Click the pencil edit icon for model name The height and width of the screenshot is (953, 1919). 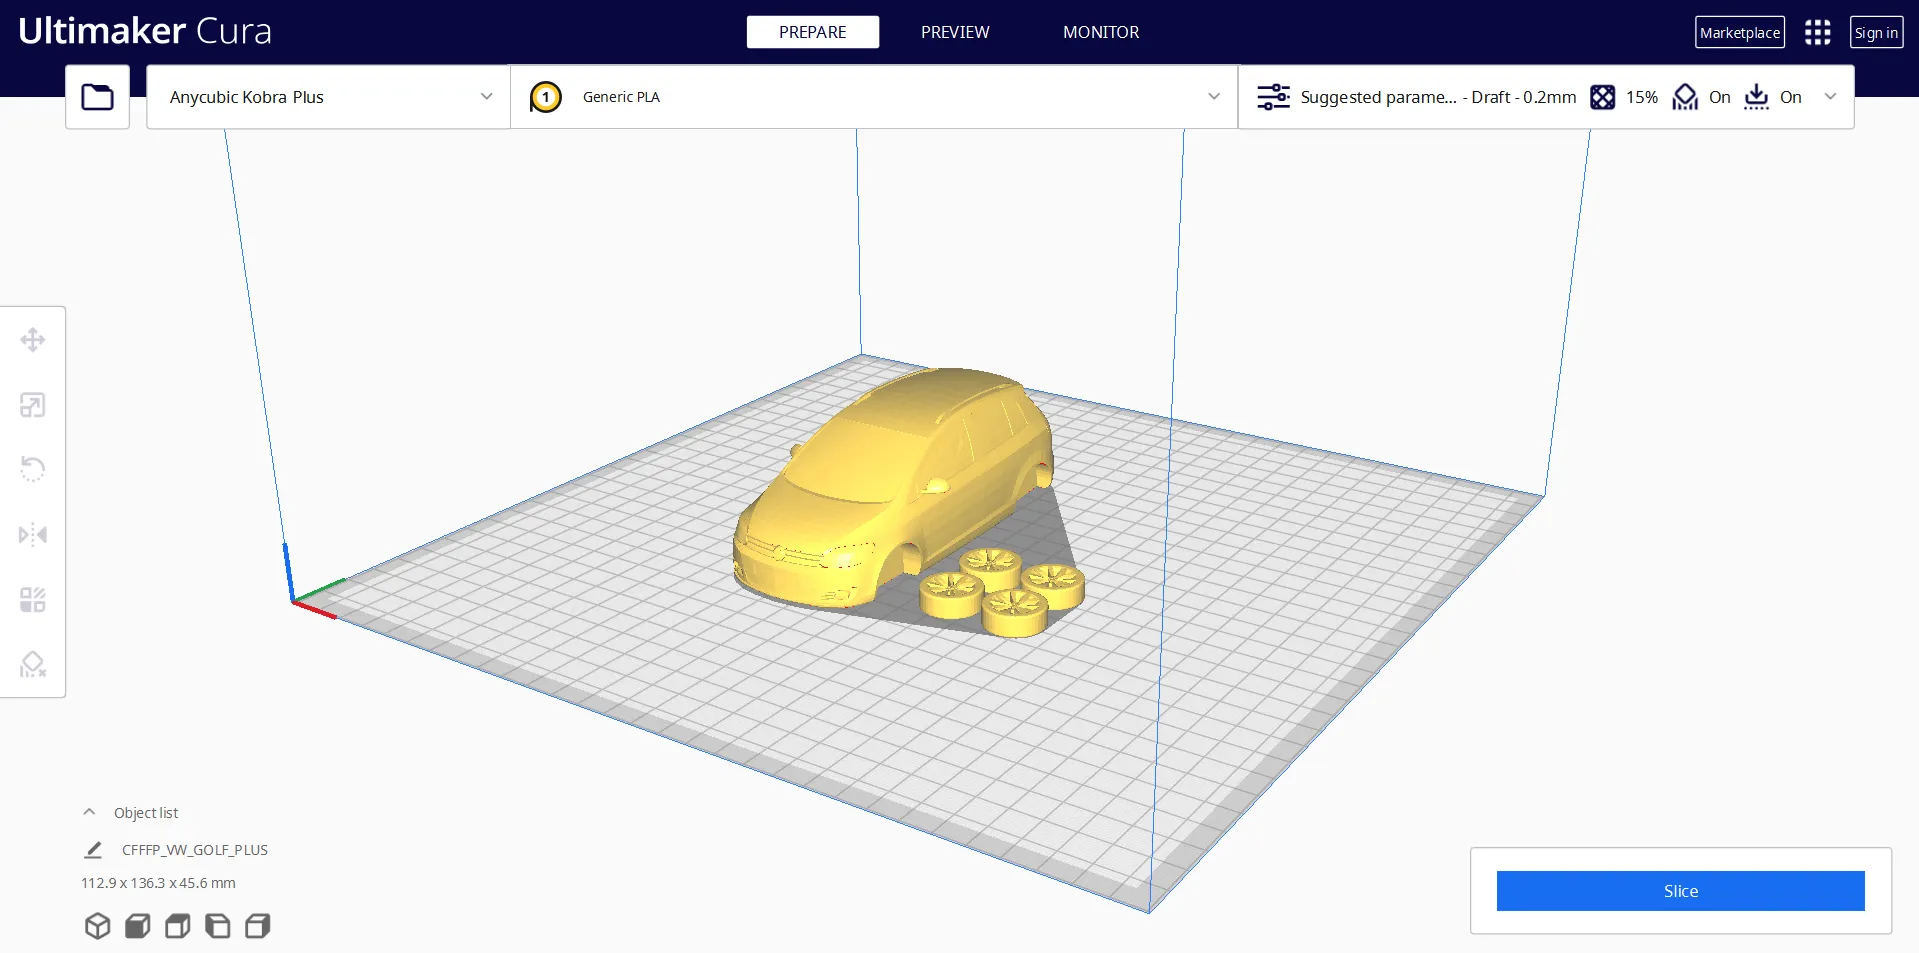pyautogui.click(x=93, y=850)
